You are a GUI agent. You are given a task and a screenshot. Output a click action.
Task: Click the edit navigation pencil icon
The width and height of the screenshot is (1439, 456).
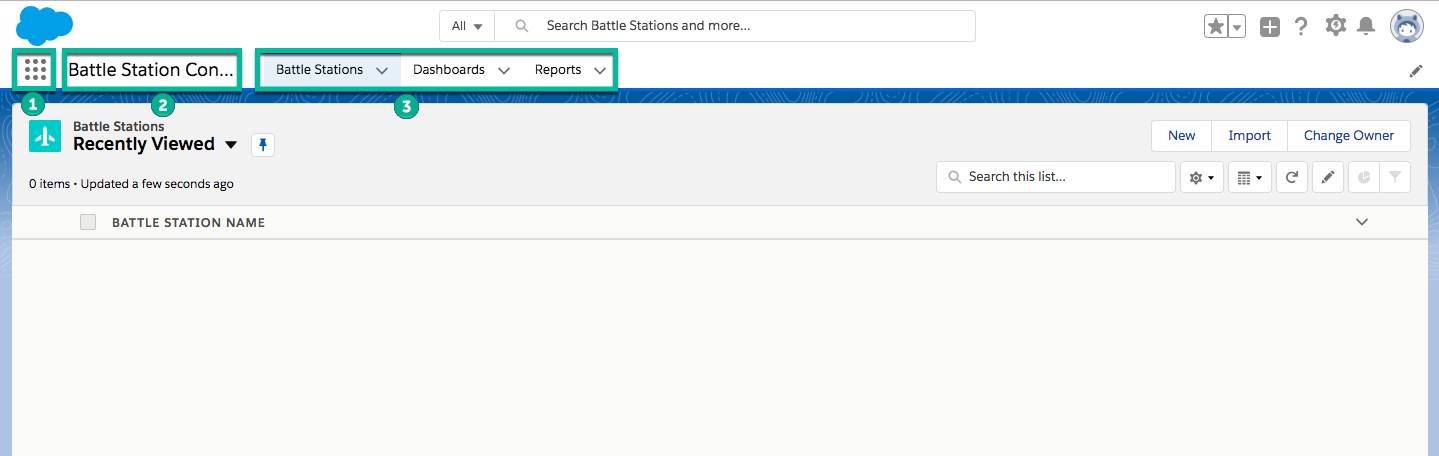[1416, 71]
